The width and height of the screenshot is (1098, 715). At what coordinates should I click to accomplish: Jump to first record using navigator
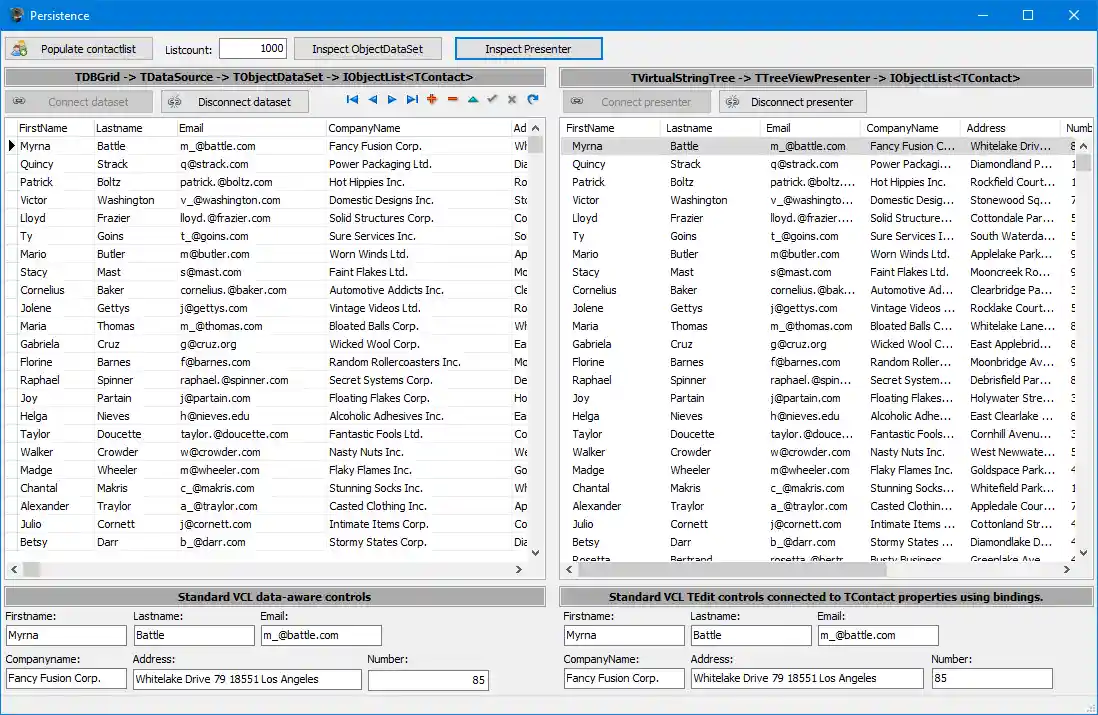(352, 99)
